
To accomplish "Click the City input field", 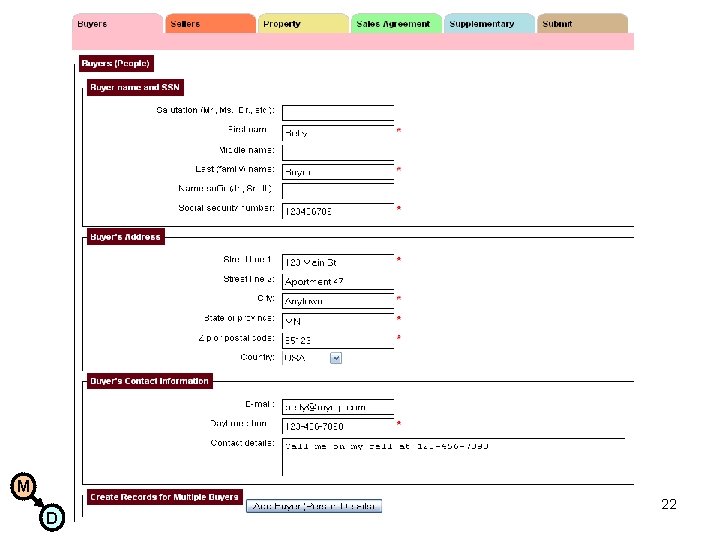I will [x=338, y=301].
